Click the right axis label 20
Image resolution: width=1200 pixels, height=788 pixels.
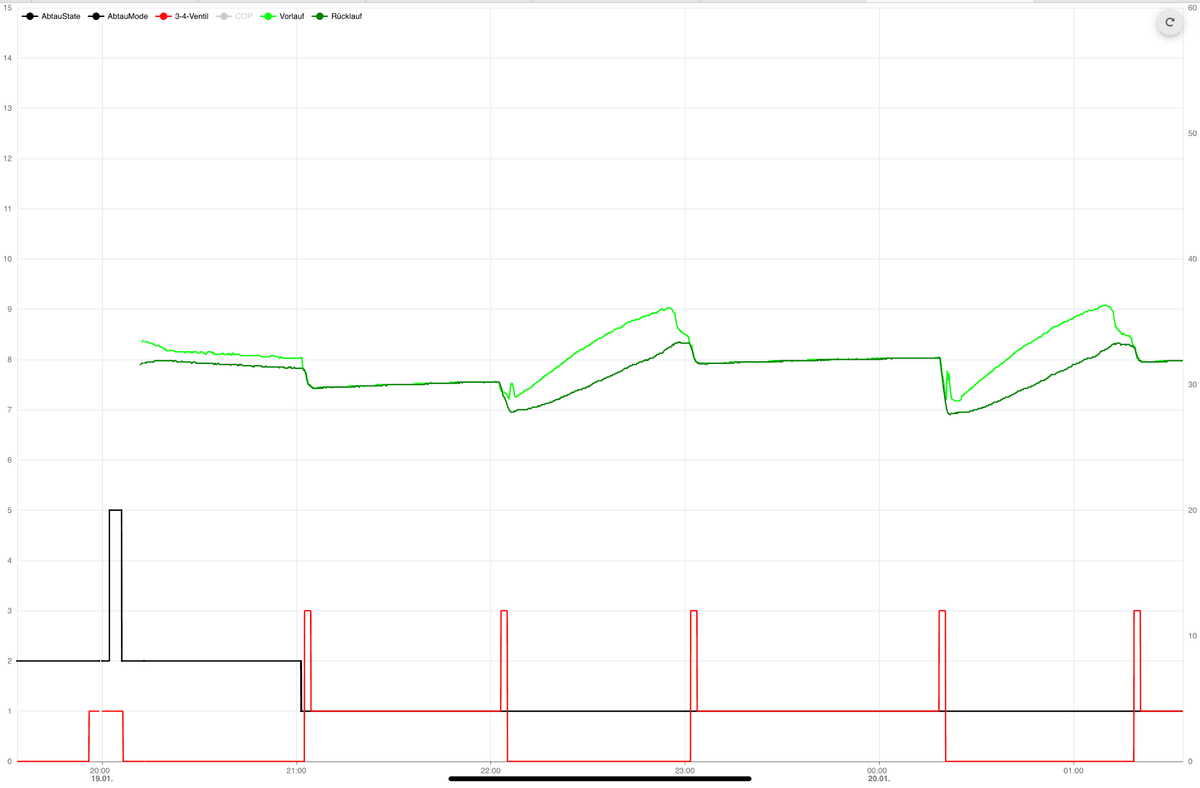click(1191, 510)
